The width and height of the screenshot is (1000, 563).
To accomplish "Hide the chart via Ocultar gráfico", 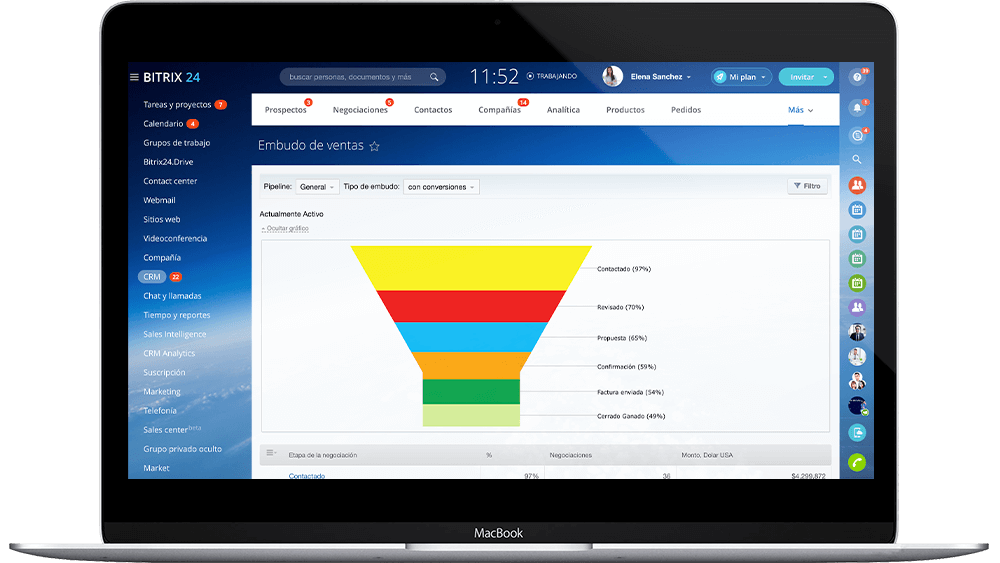I will 286,228.
